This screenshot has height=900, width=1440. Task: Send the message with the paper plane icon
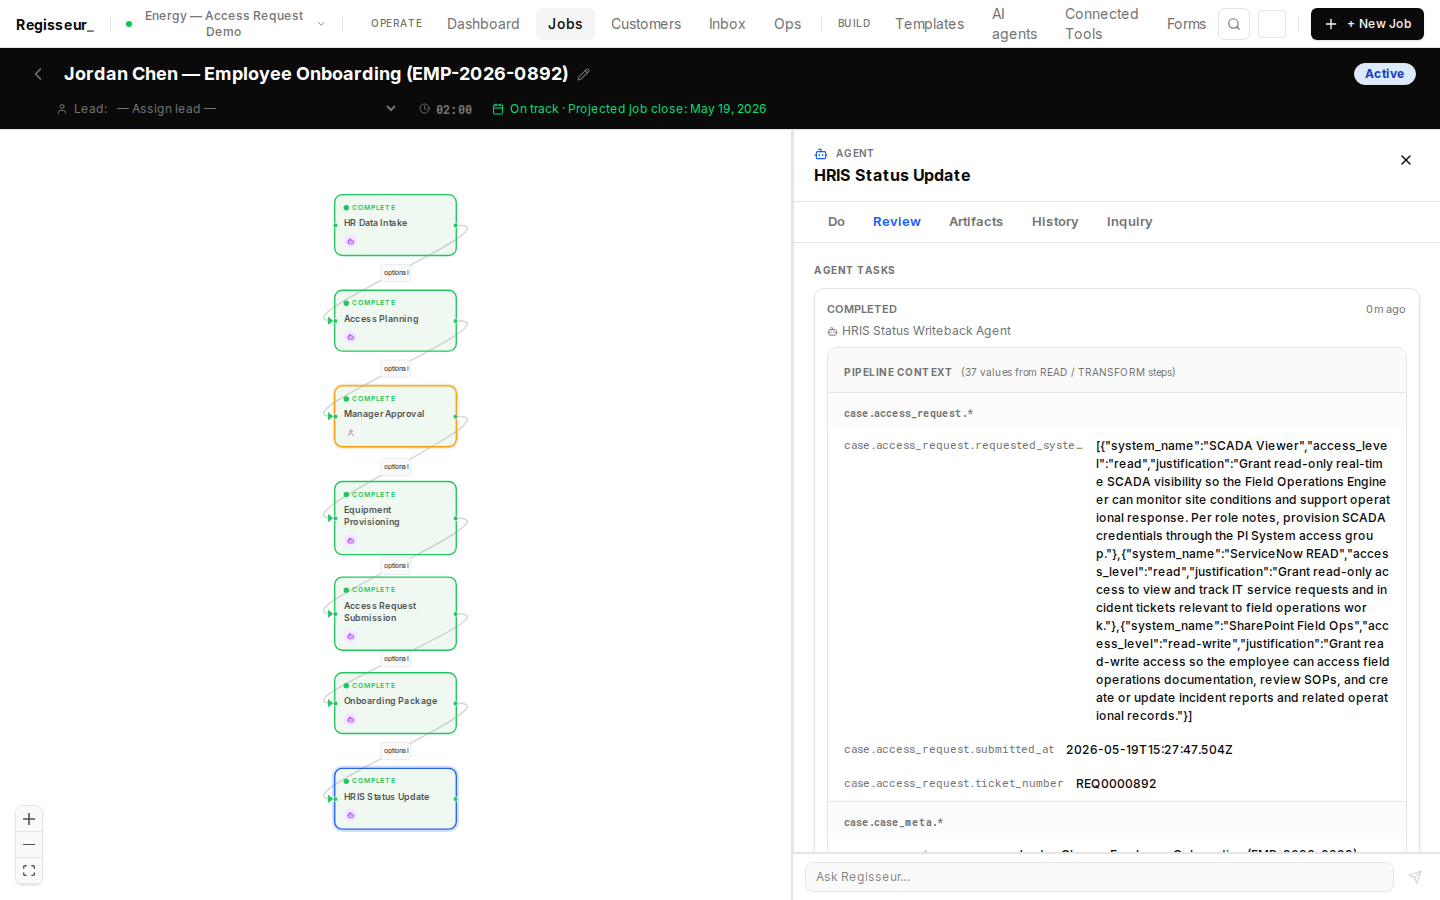[1415, 877]
